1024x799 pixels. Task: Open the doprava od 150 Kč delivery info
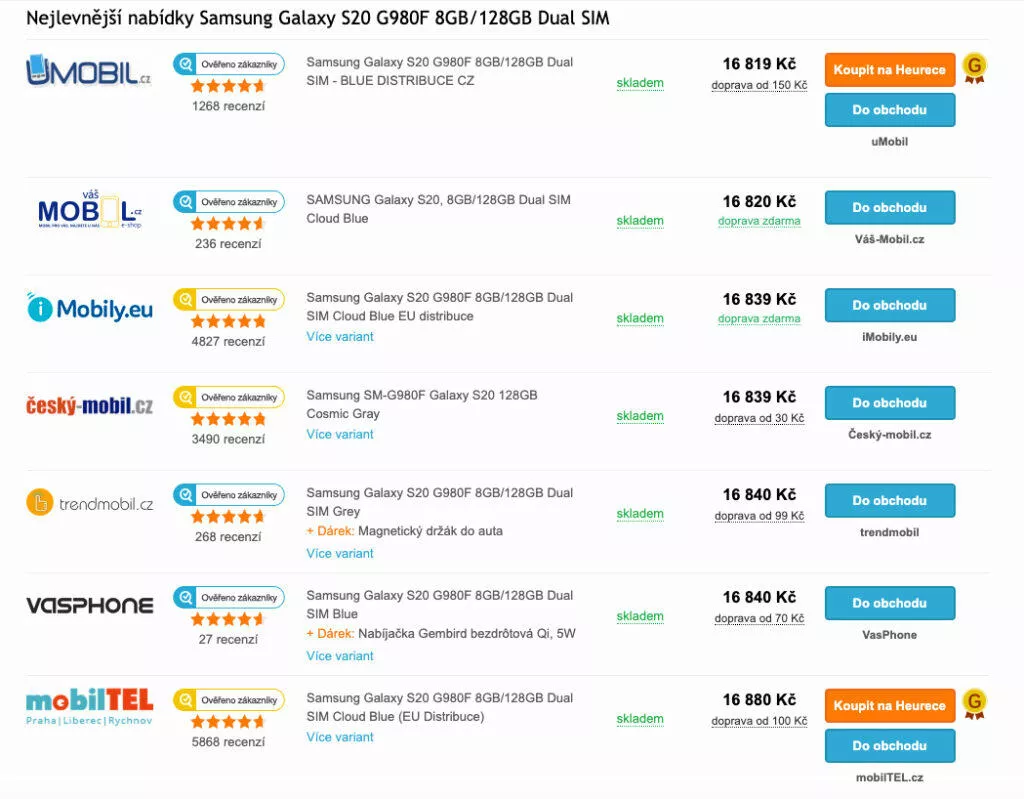(x=759, y=85)
